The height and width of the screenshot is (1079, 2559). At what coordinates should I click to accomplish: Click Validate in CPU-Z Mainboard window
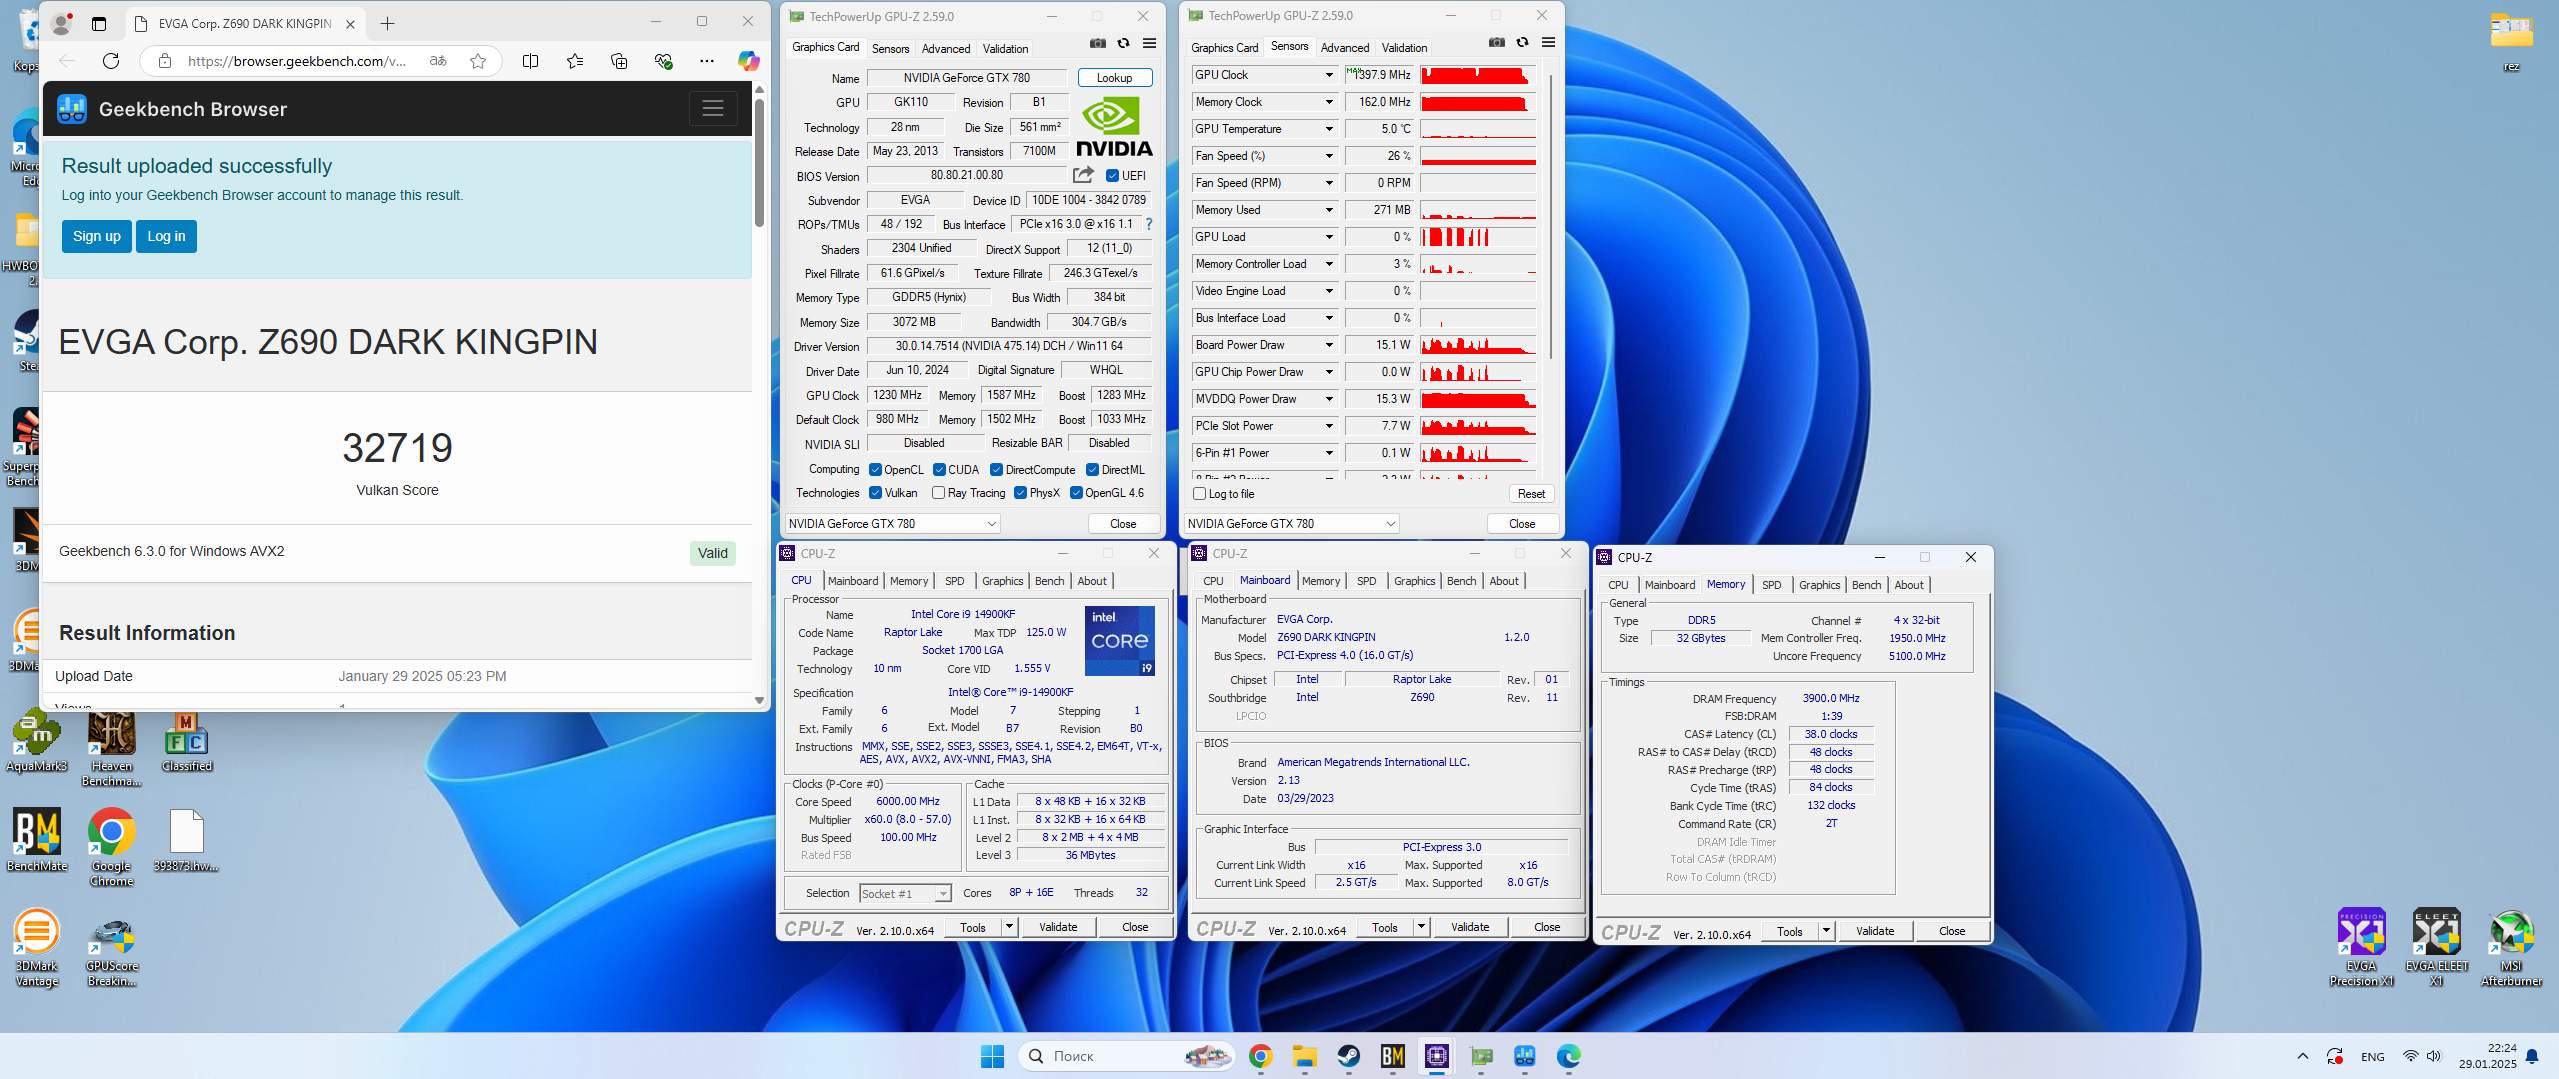tap(1469, 927)
